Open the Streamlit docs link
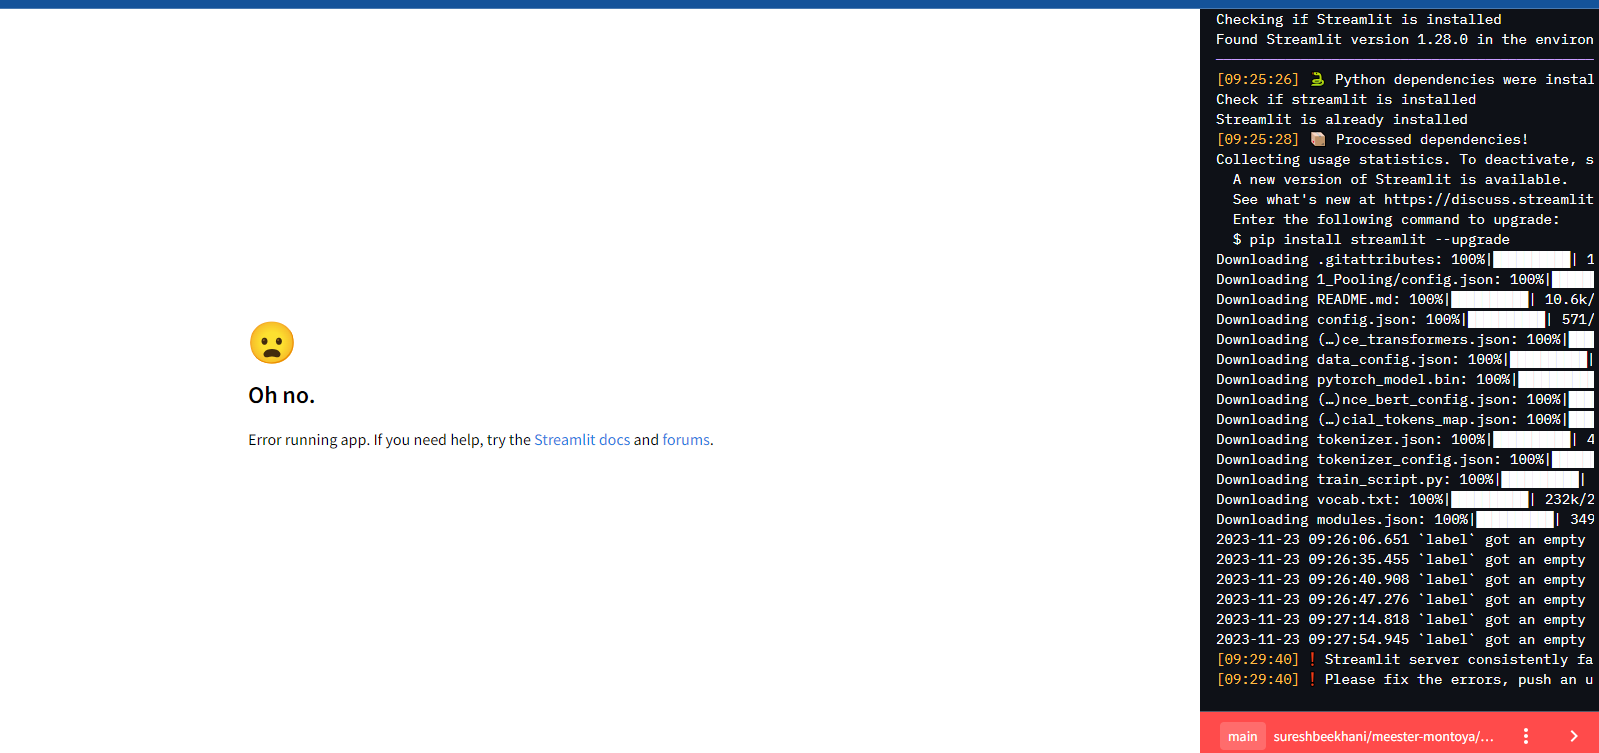Screen dimensions: 1599x753 [582, 440]
